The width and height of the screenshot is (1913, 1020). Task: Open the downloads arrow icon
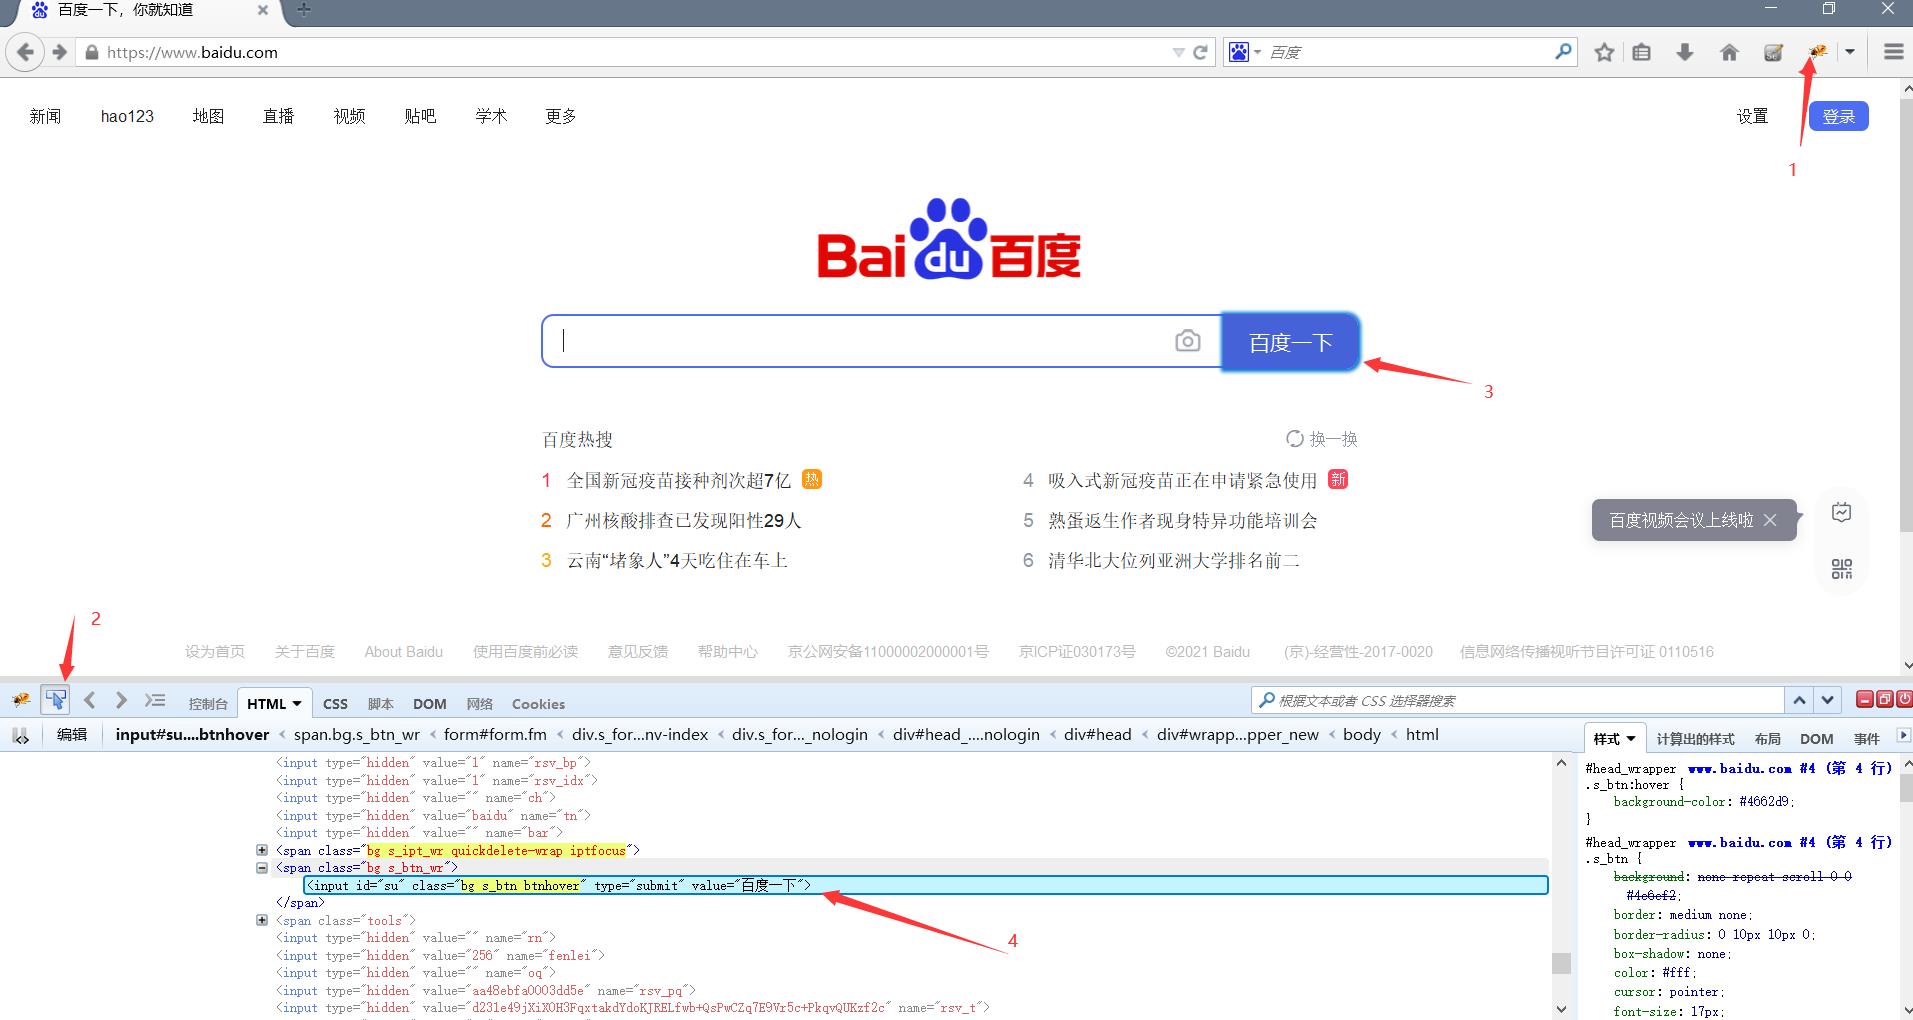pyautogui.click(x=1685, y=52)
